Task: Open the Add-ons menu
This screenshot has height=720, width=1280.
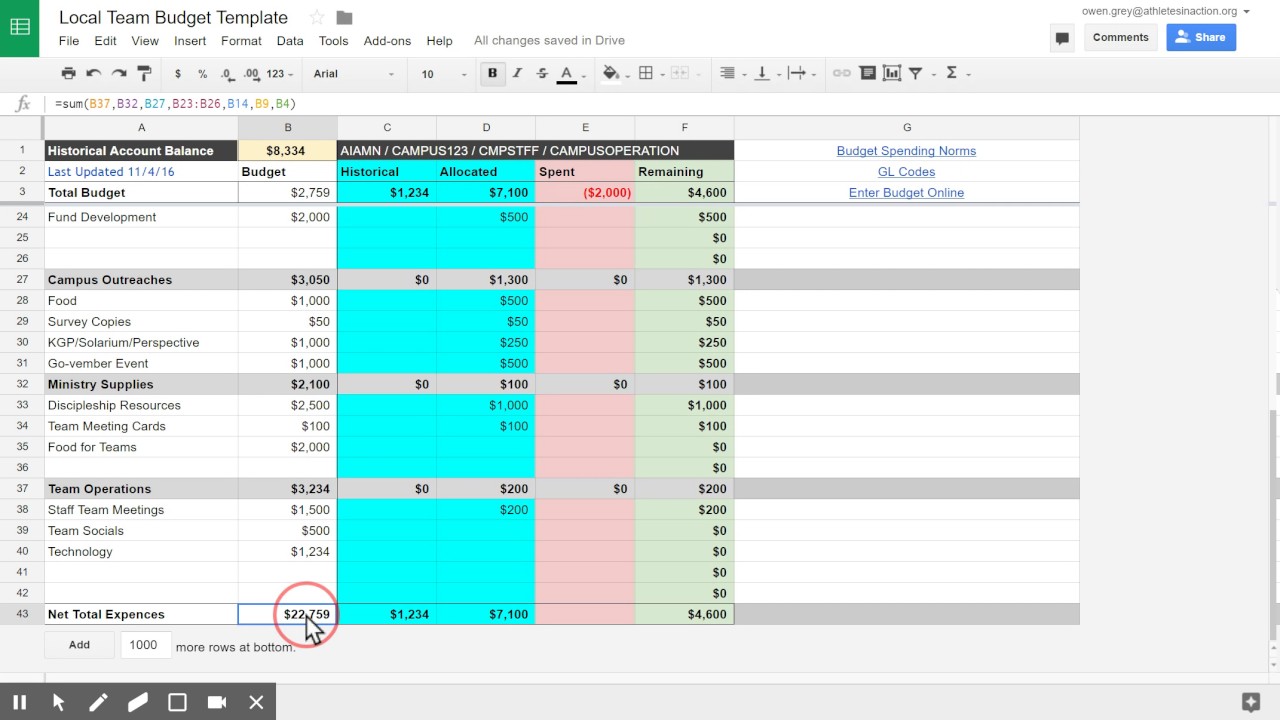Action: tap(387, 41)
